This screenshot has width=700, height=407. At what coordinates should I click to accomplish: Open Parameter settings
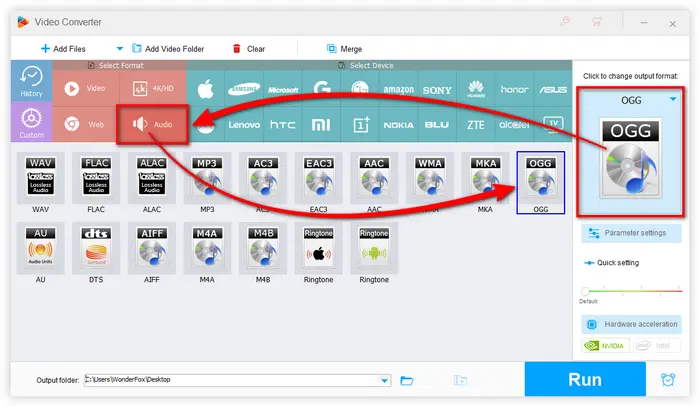tap(631, 233)
